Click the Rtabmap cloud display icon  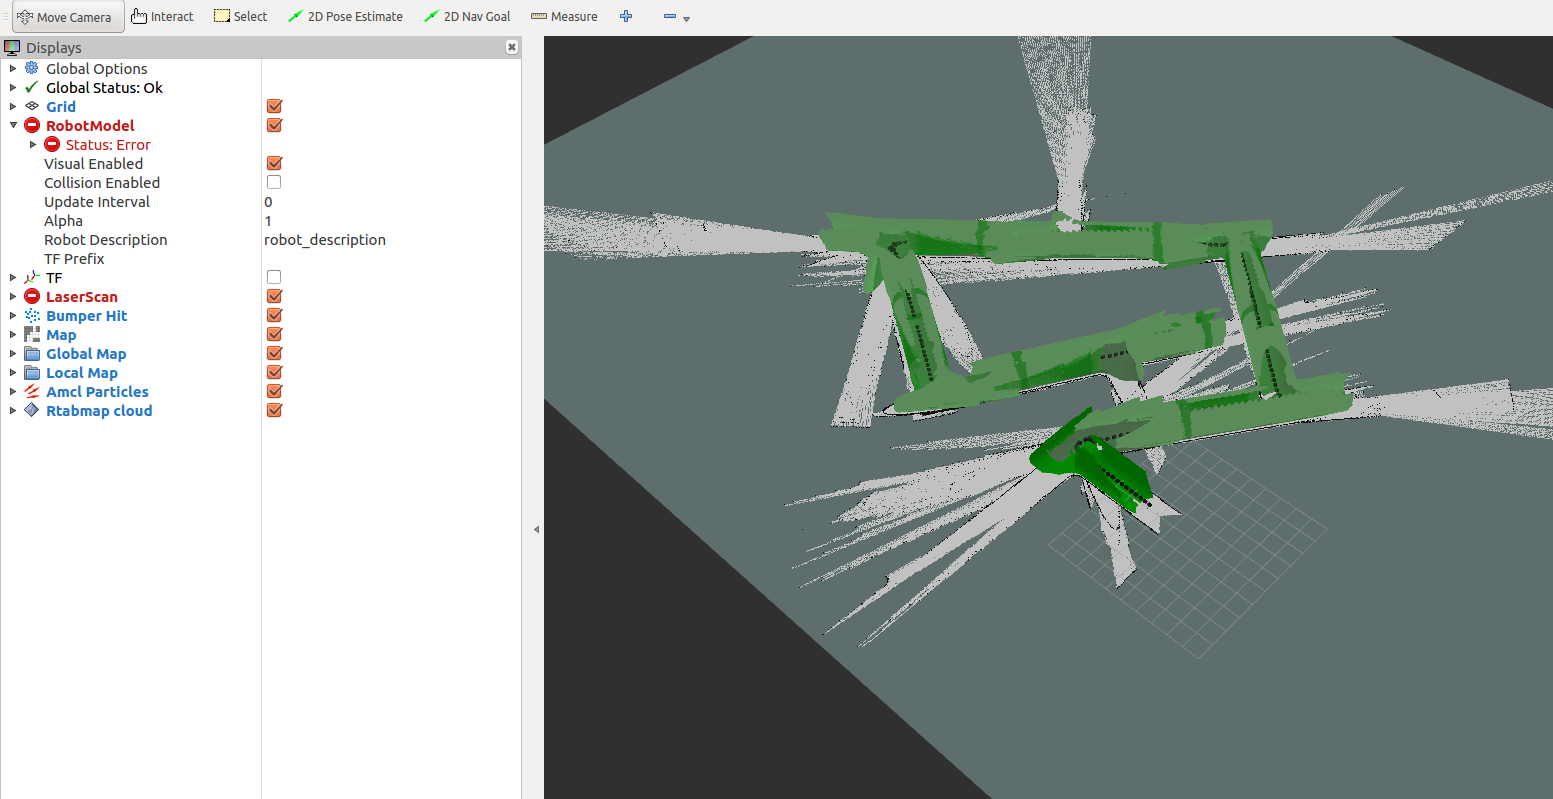point(32,411)
